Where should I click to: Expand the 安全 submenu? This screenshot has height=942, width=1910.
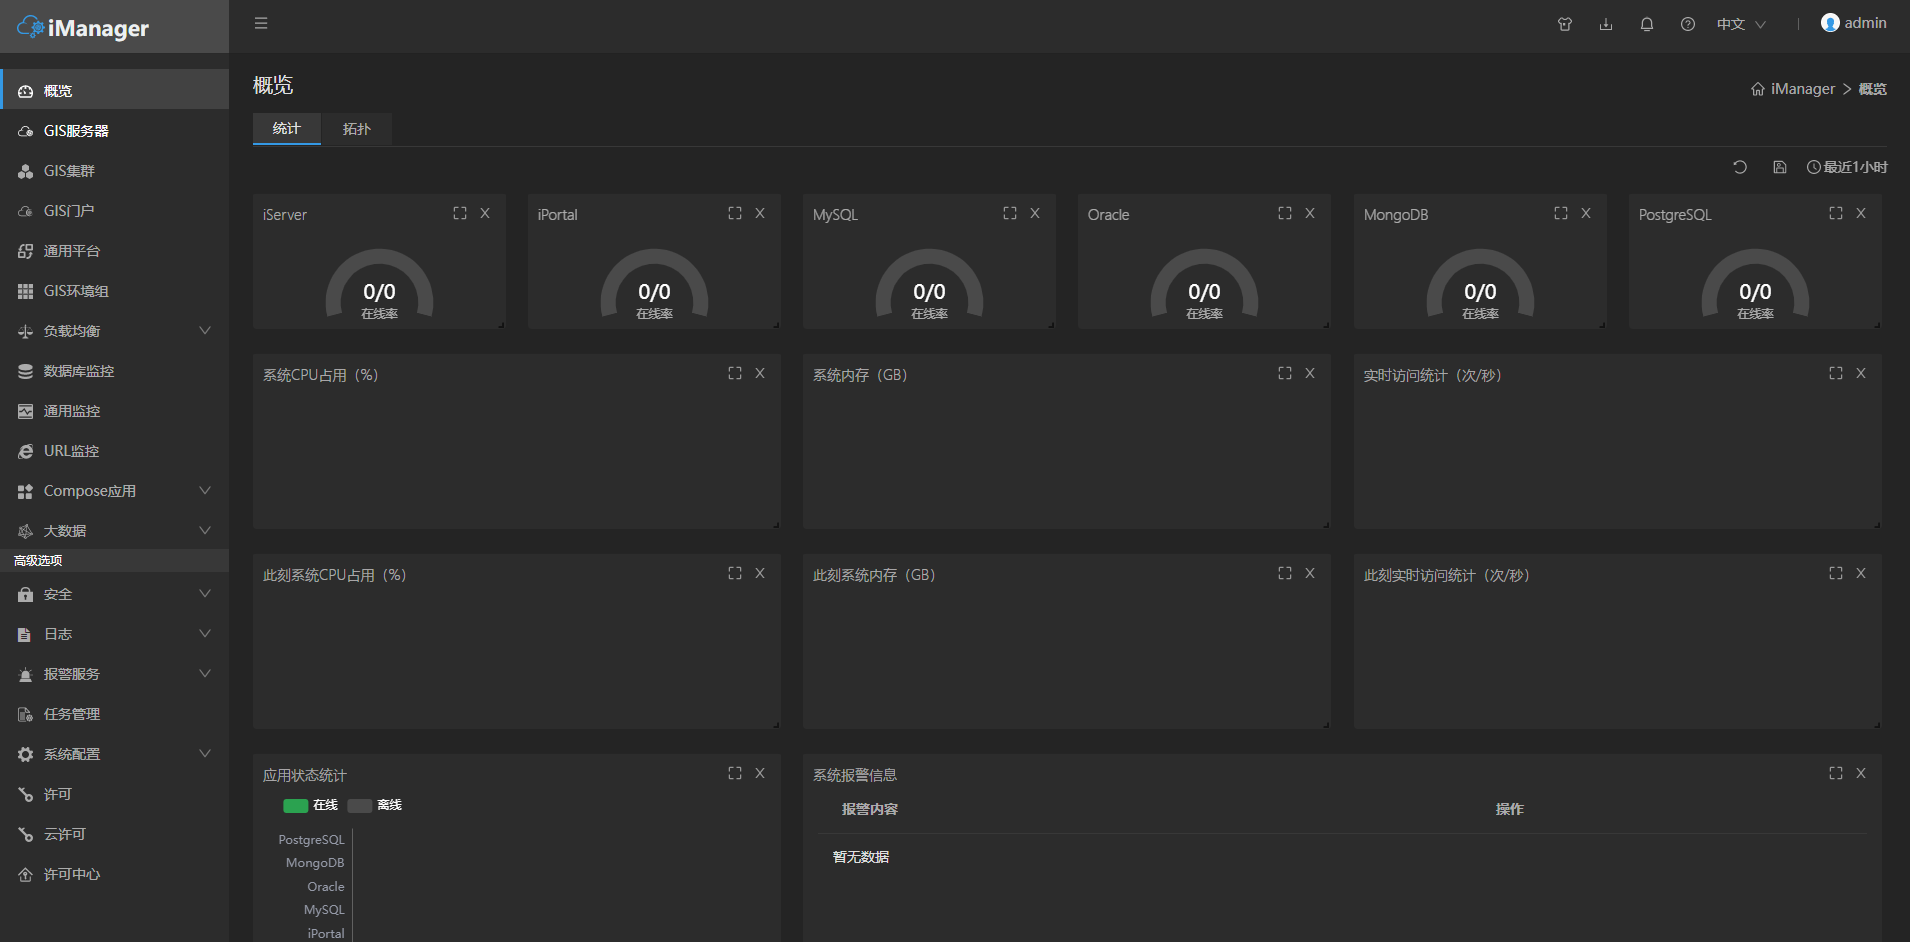115,593
